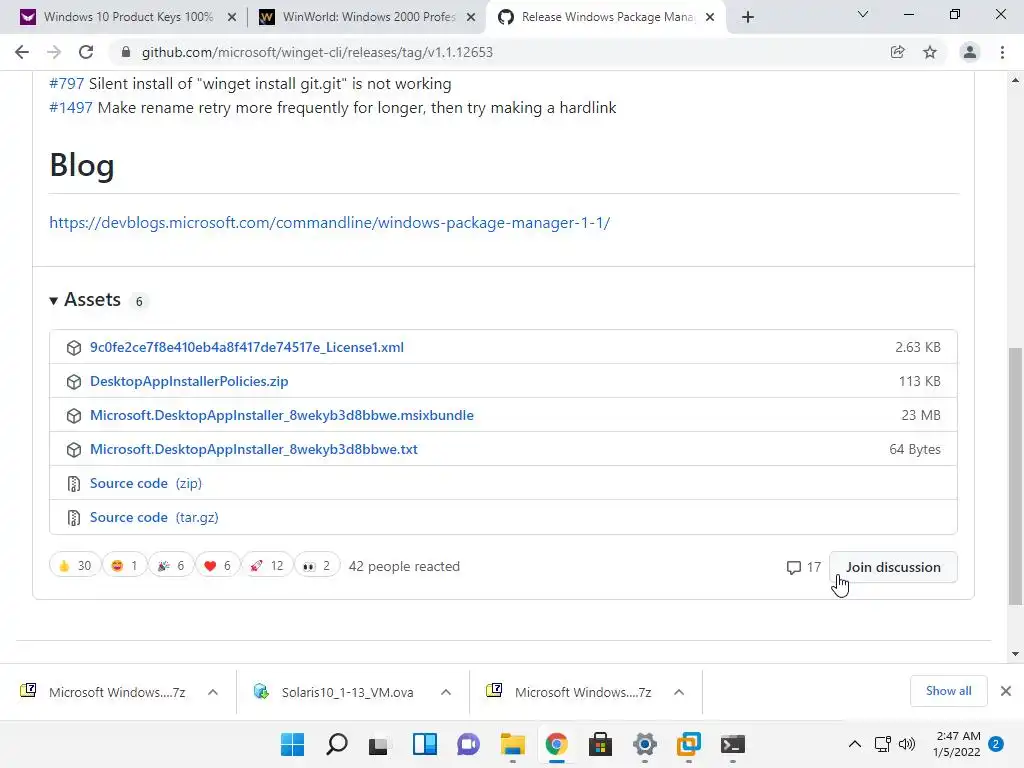Download the License1.xml asset
1024x768 pixels.
click(x=247, y=347)
